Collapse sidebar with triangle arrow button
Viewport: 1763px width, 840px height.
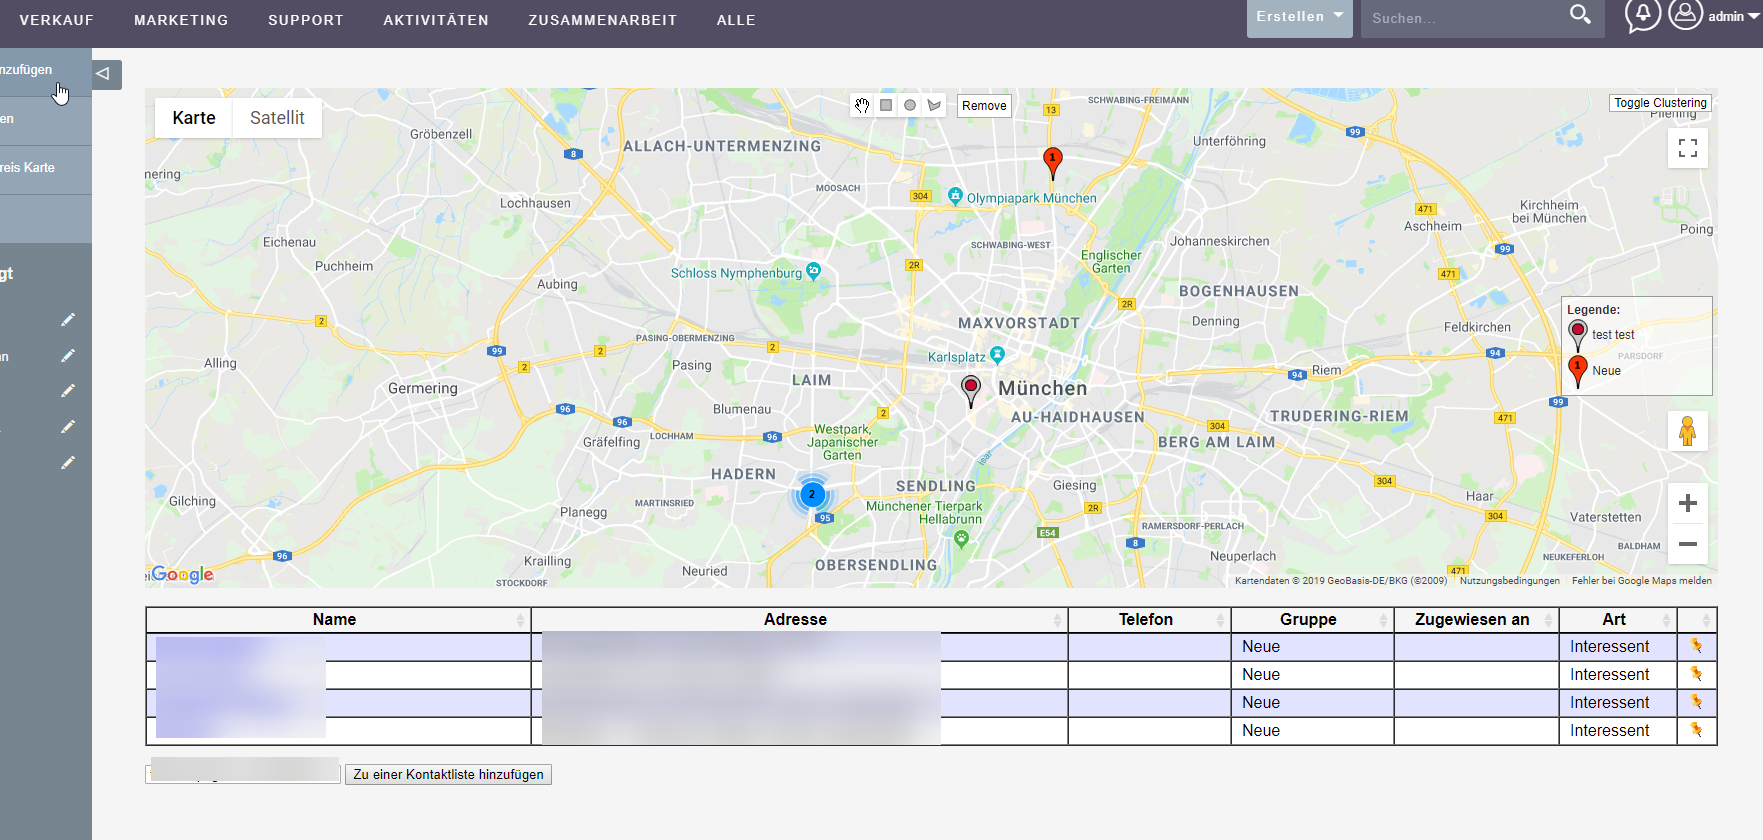(106, 74)
